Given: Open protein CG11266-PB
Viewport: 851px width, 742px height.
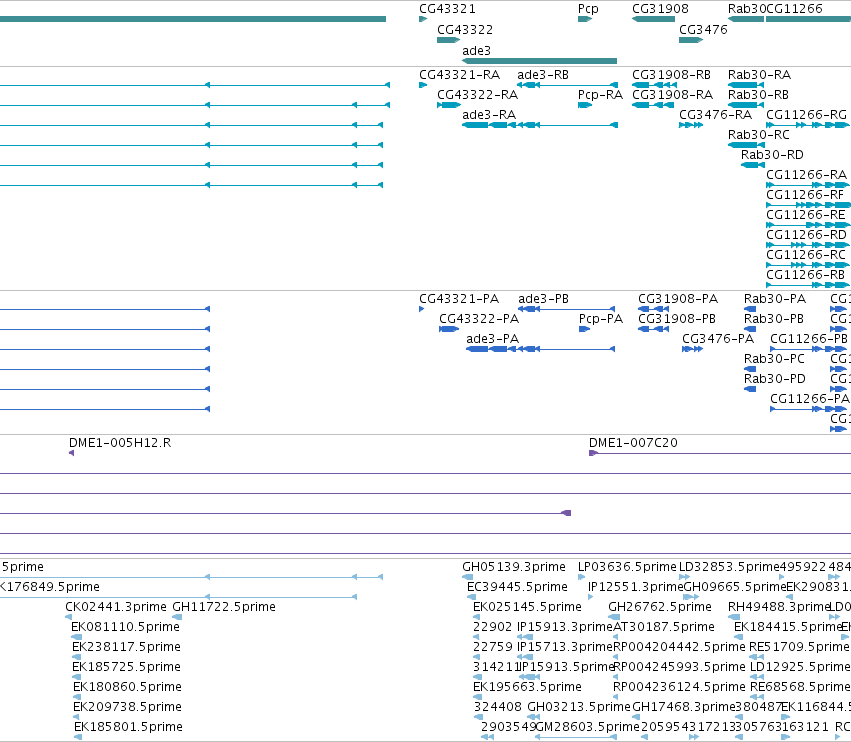Looking at the screenshot, I should tap(809, 339).
